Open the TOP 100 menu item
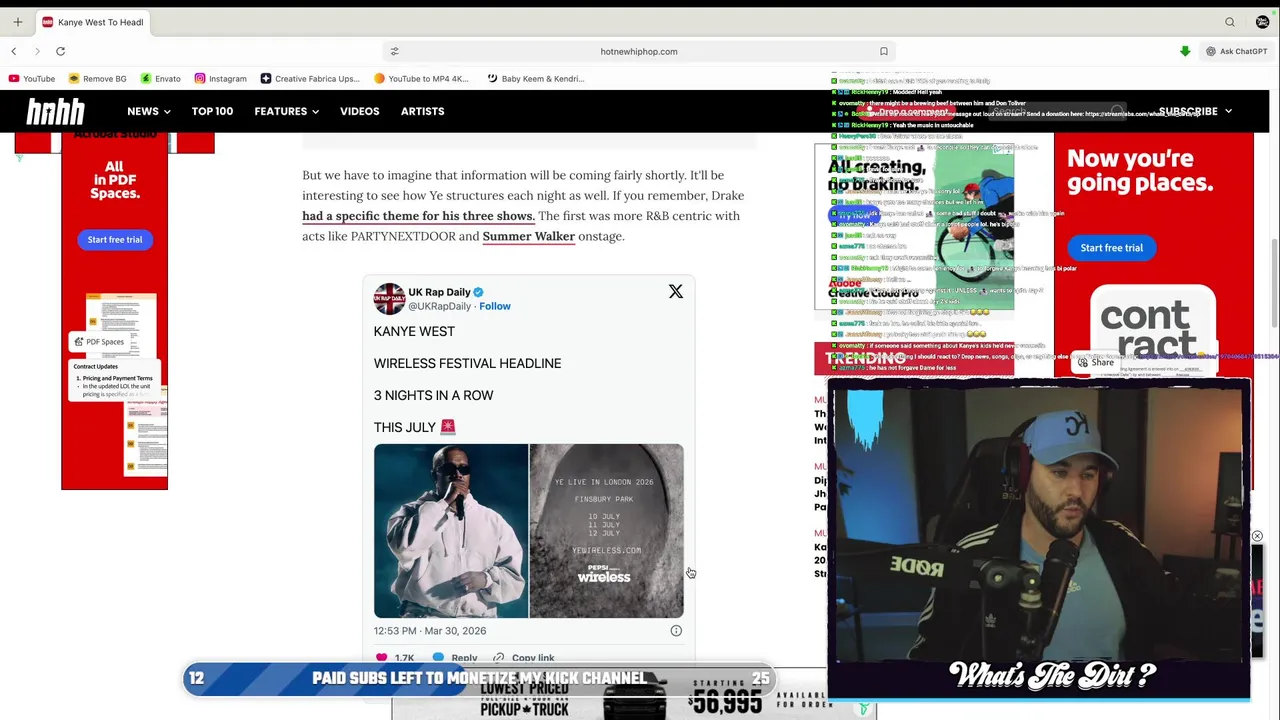 point(212,111)
